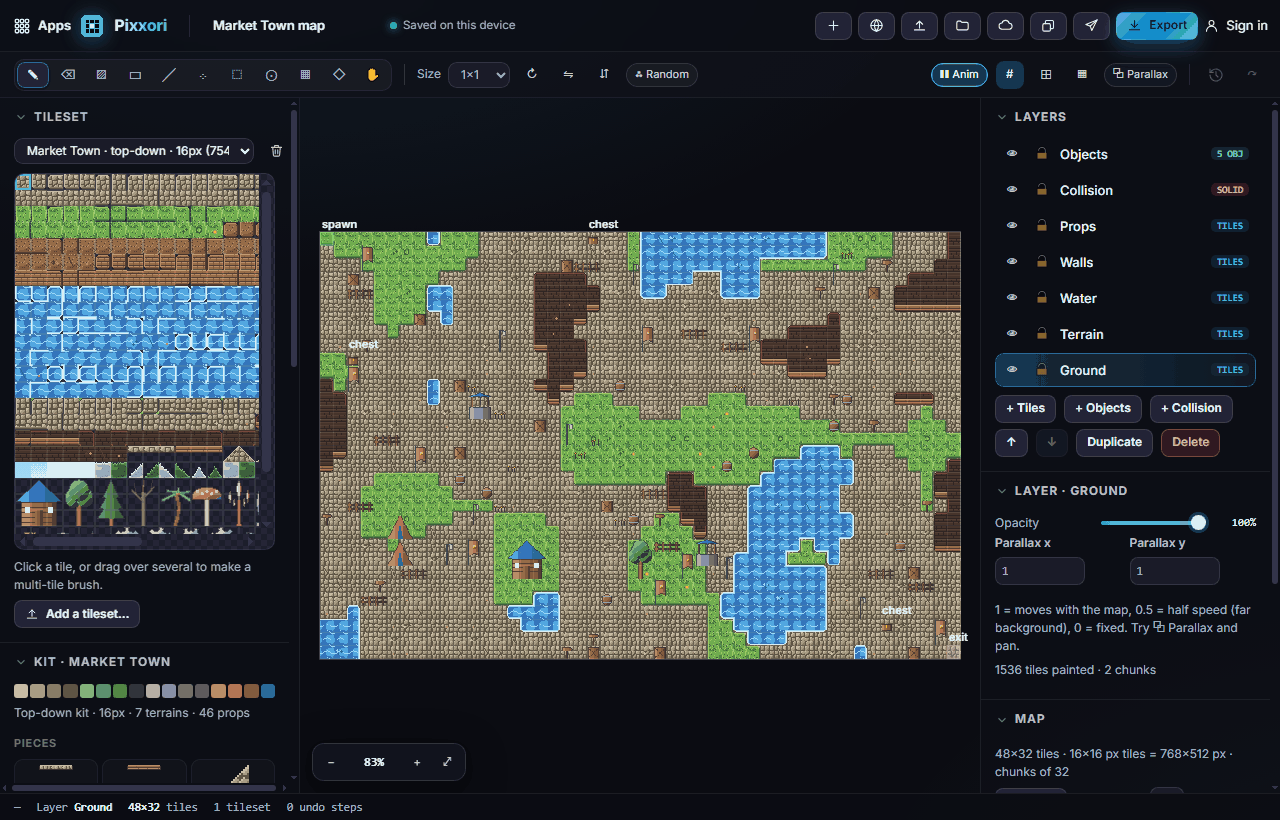
Task: Click the plus icon in the header
Action: (x=833, y=26)
